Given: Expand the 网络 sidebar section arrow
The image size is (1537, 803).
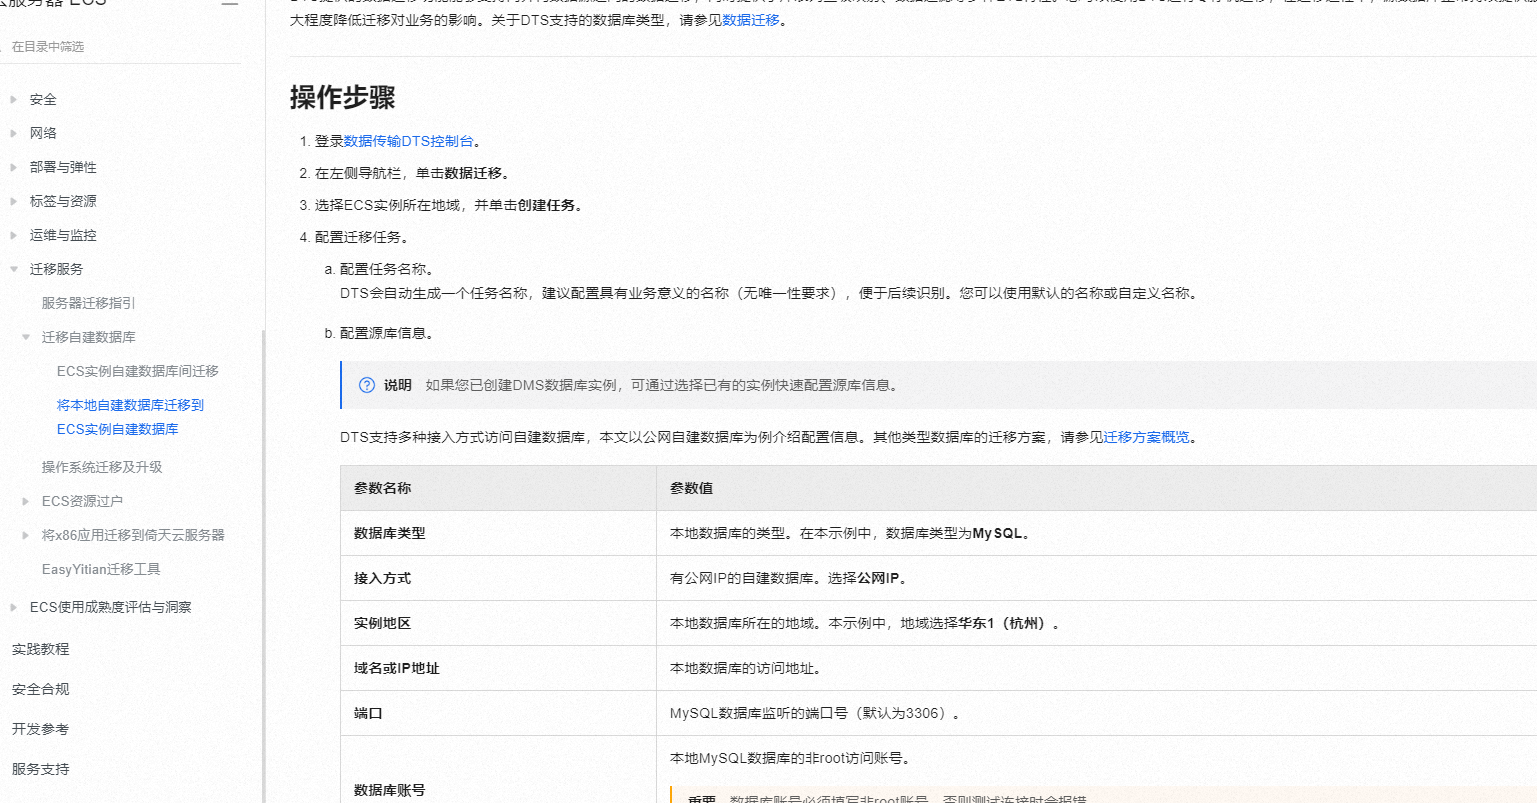Looking at the screenshot, I should click(13, 133).
